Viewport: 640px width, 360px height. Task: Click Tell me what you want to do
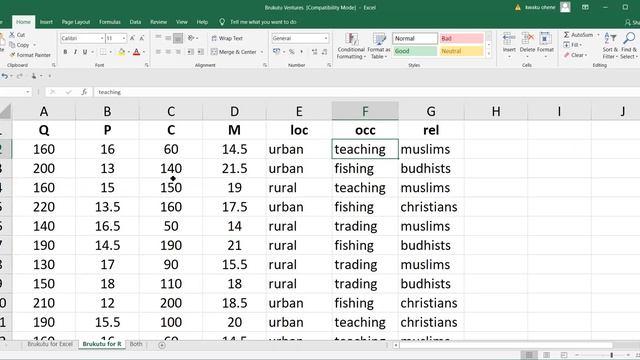(263, 22)
